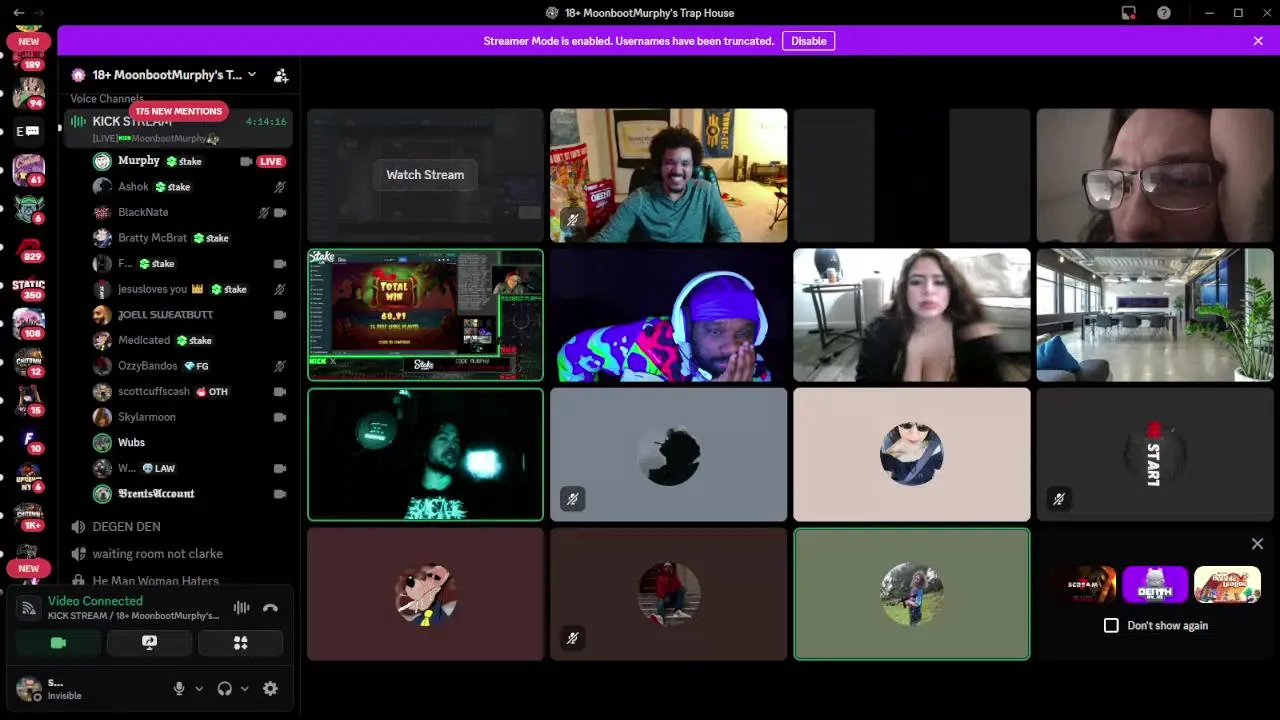Click the red-dot inbox icon in title bar
1280x720 pixels.
click(1128, 13)
